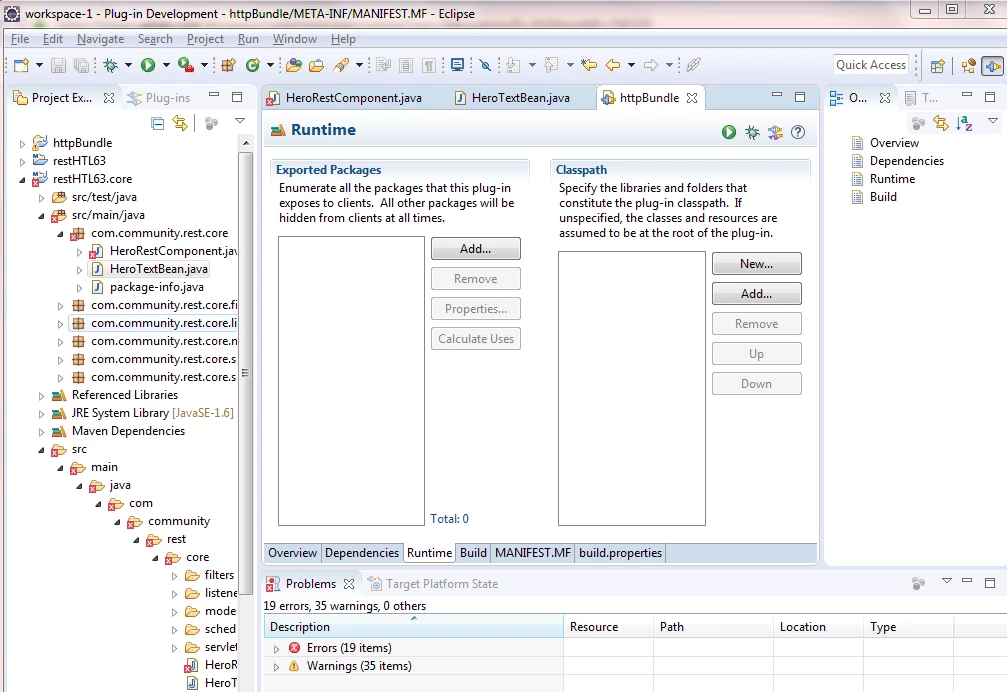Click the Project Explorer scrollbar up arrow
Image resolution: width=1007 pixels, height=692 pixels.
(x=245, y=143)
